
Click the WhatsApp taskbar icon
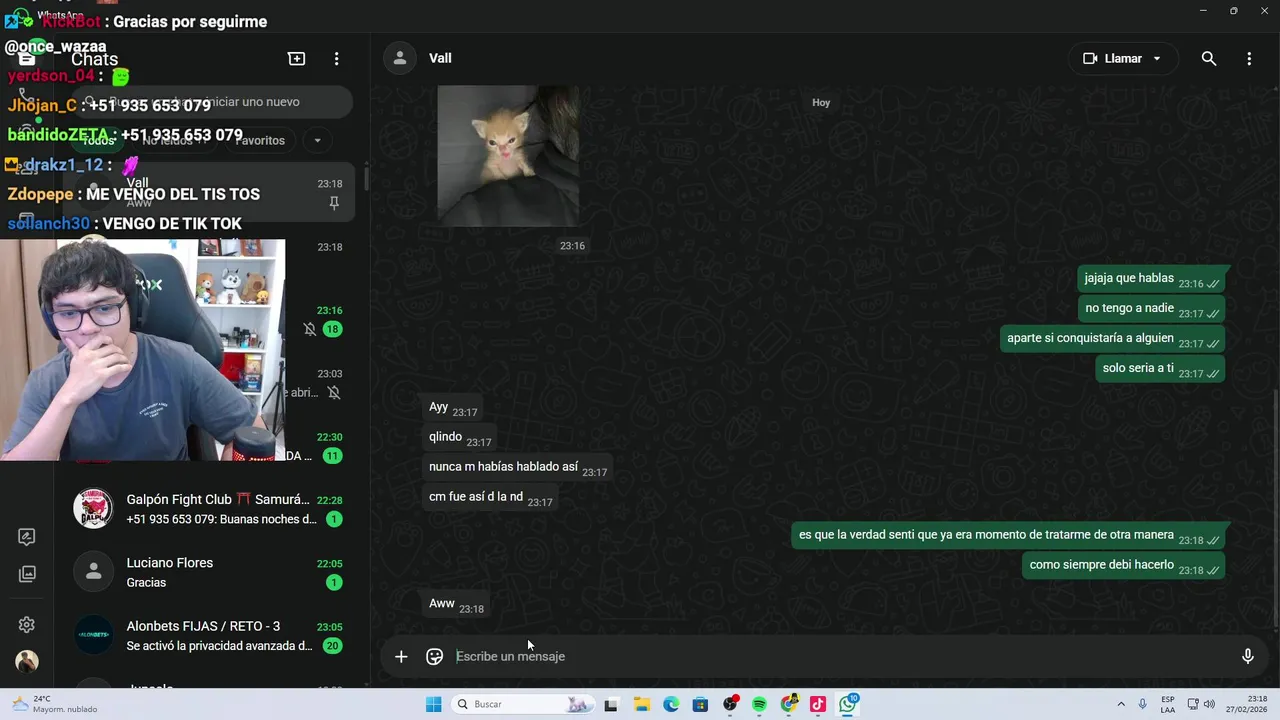[x=848, y=705]
